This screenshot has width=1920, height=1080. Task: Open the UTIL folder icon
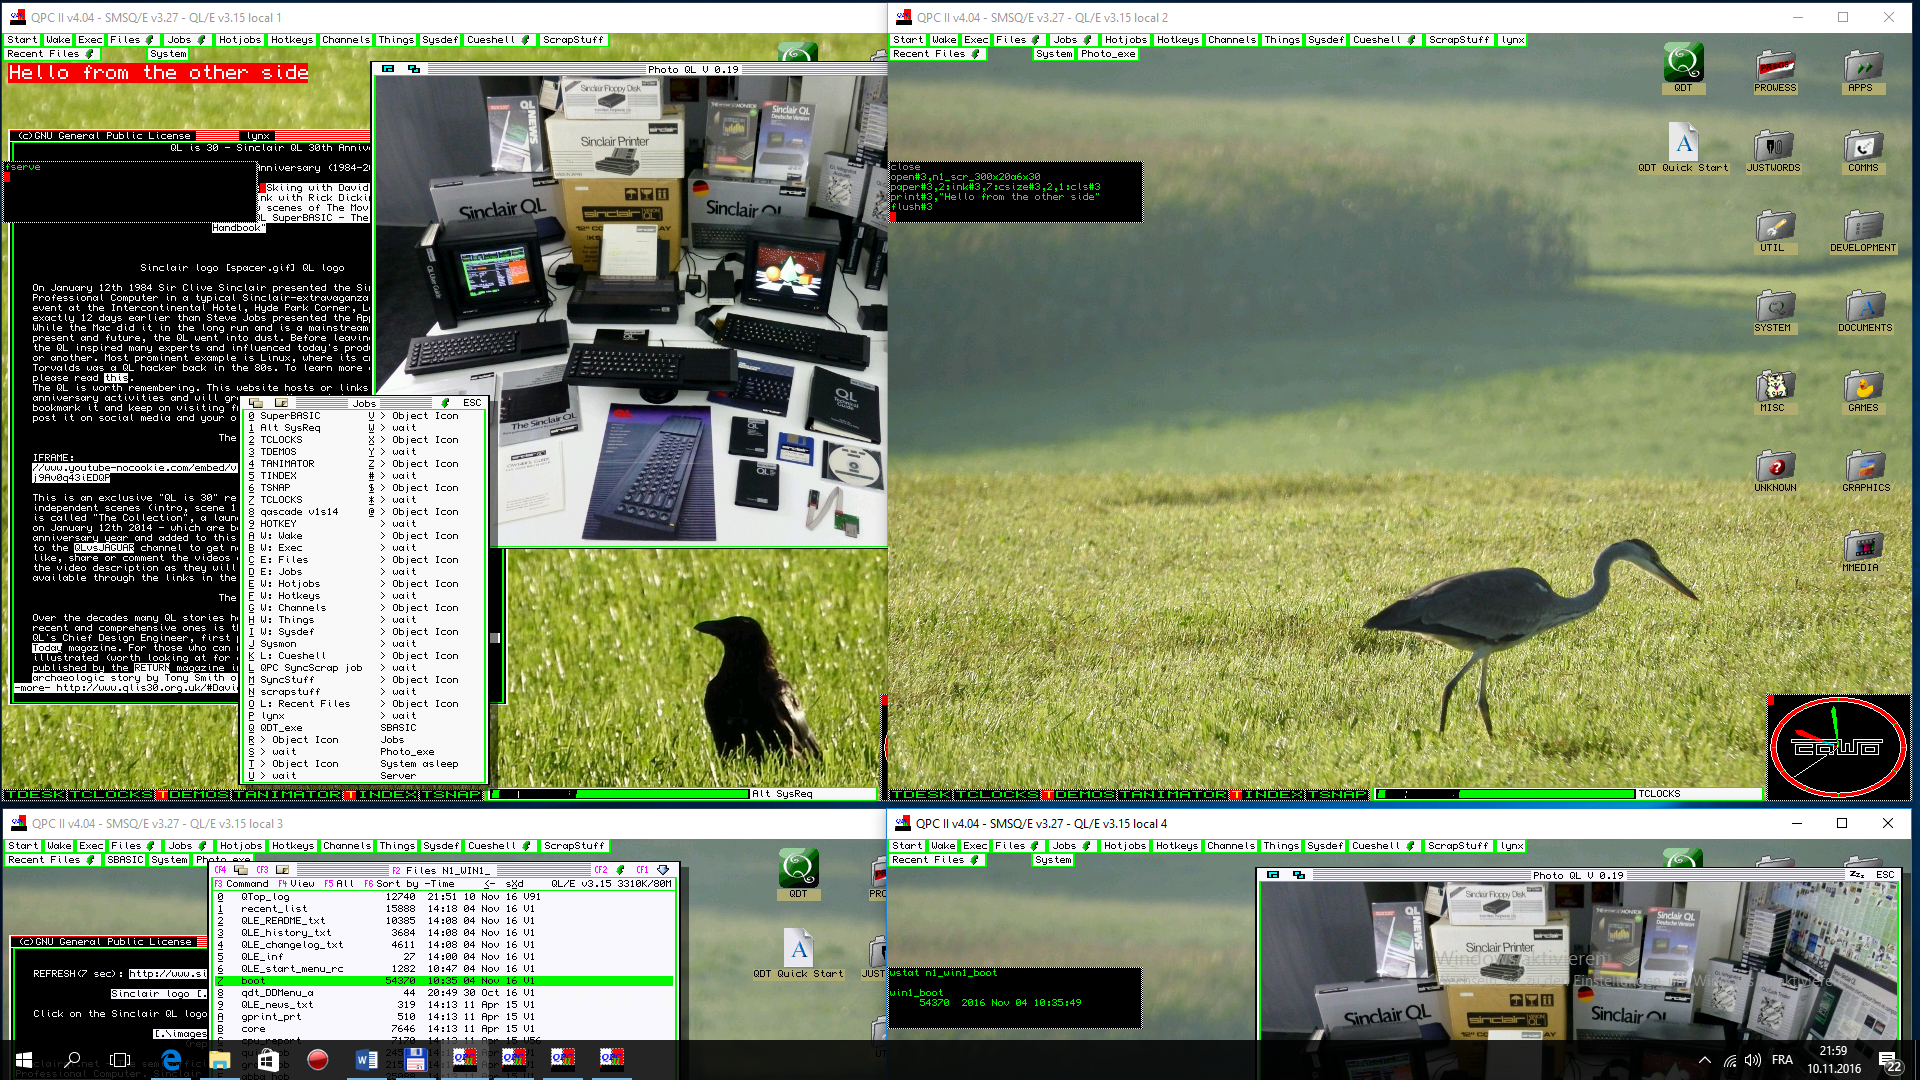[x=1773, y=230]
